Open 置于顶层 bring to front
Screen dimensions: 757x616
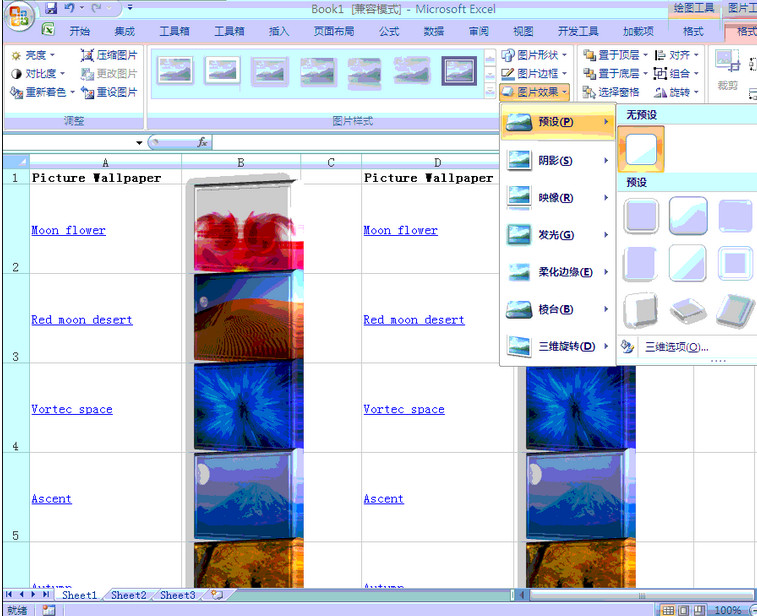[x=615, y=56]
